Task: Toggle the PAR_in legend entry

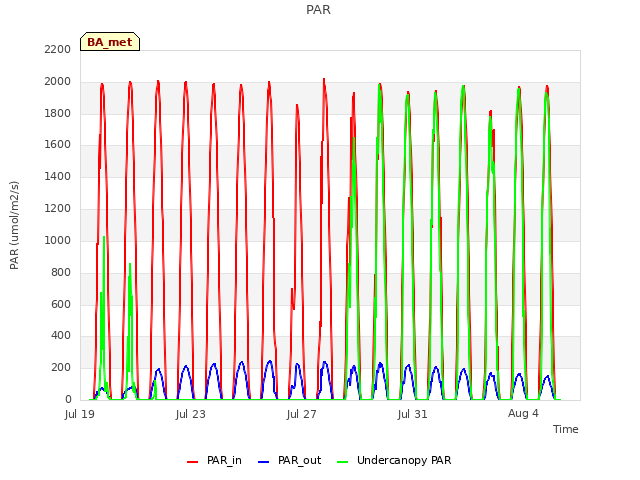Action: point(214,461)
